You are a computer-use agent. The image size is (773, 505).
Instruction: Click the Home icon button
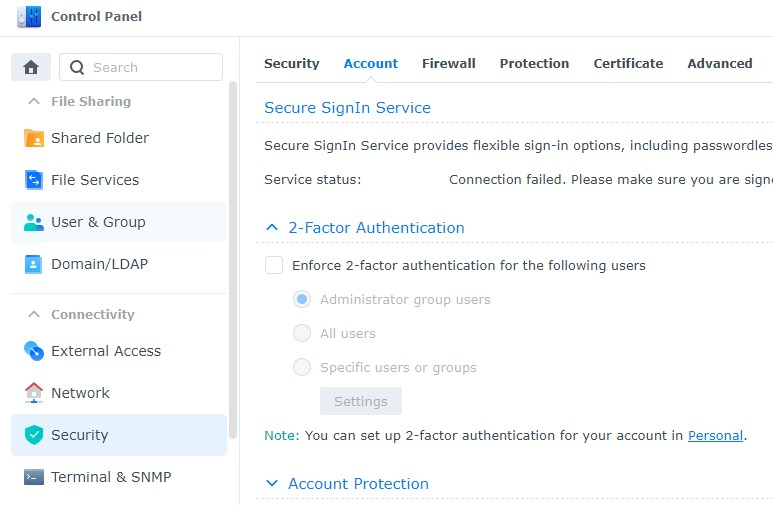click(x=31, y=67)
